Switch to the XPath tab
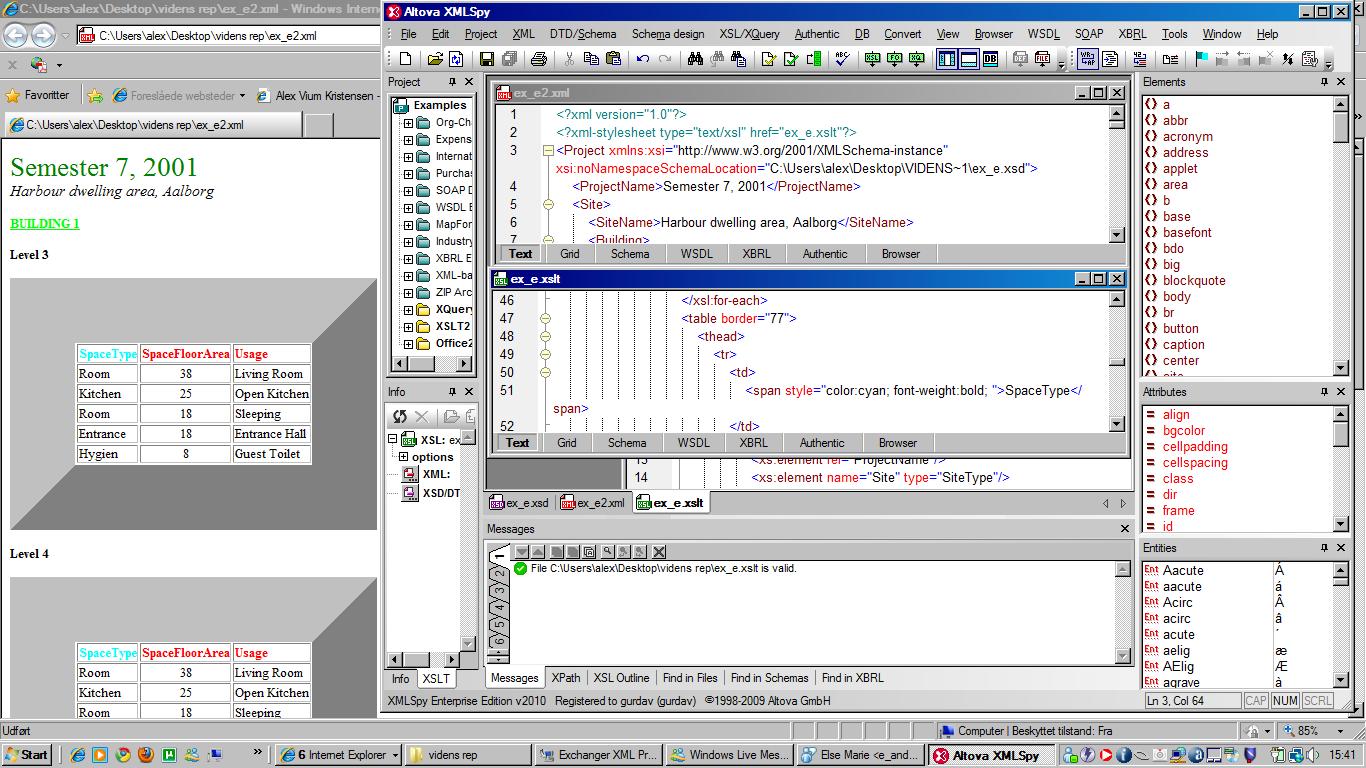The width and height of the screenshot is (1366, 768). click(565, 678)
